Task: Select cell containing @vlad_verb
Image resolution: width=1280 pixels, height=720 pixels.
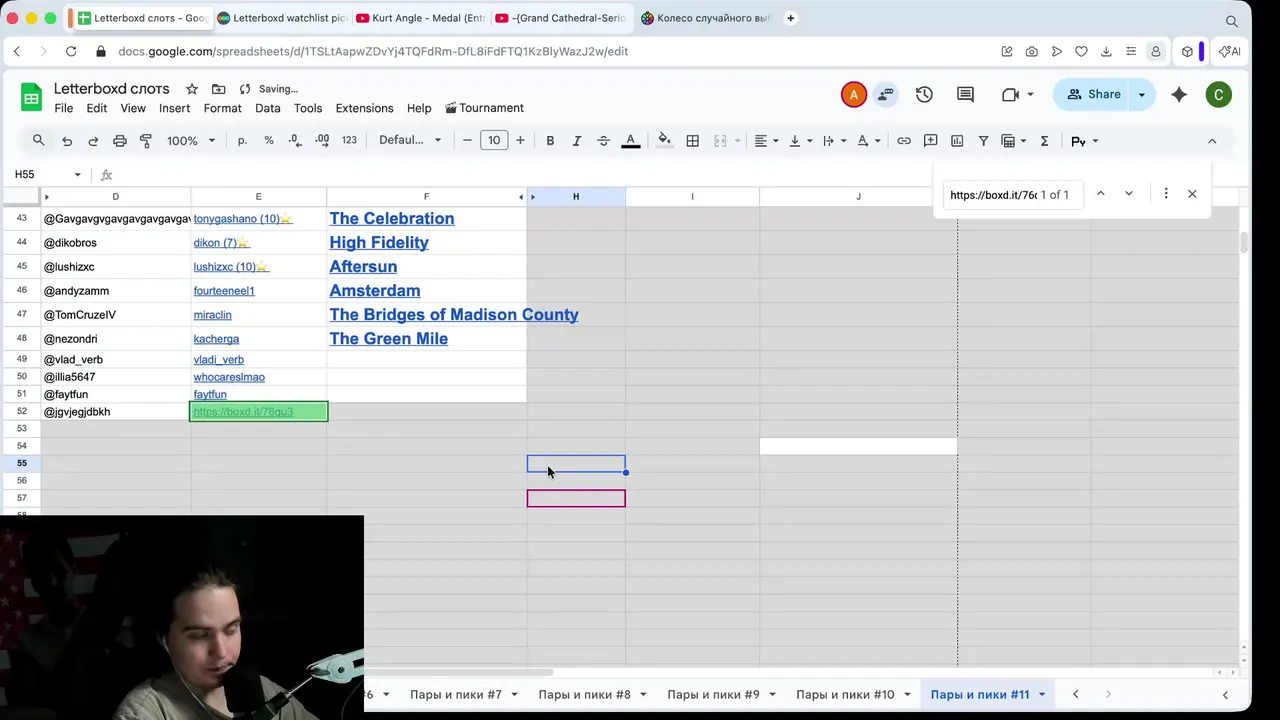Action: click(115, 359)
